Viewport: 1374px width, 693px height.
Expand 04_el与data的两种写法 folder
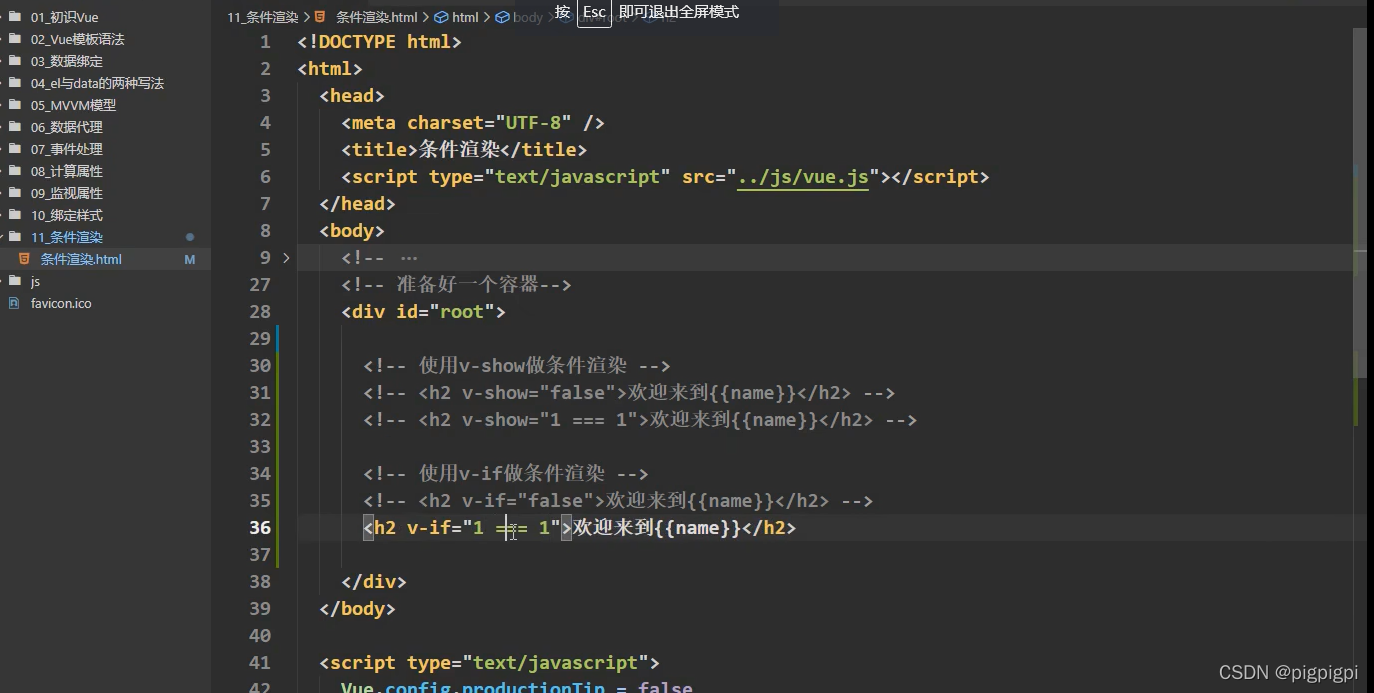pyautogui.click(x=97, y=83)
